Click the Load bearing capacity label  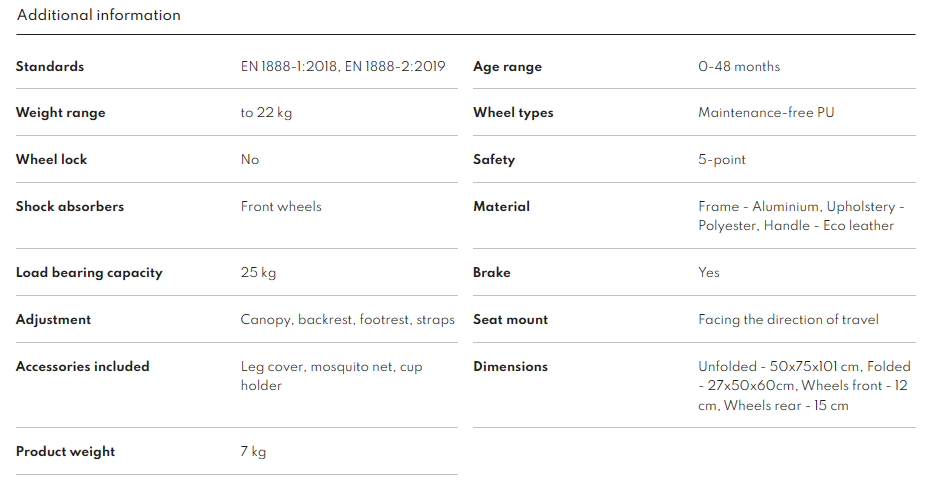coord(89,273)
